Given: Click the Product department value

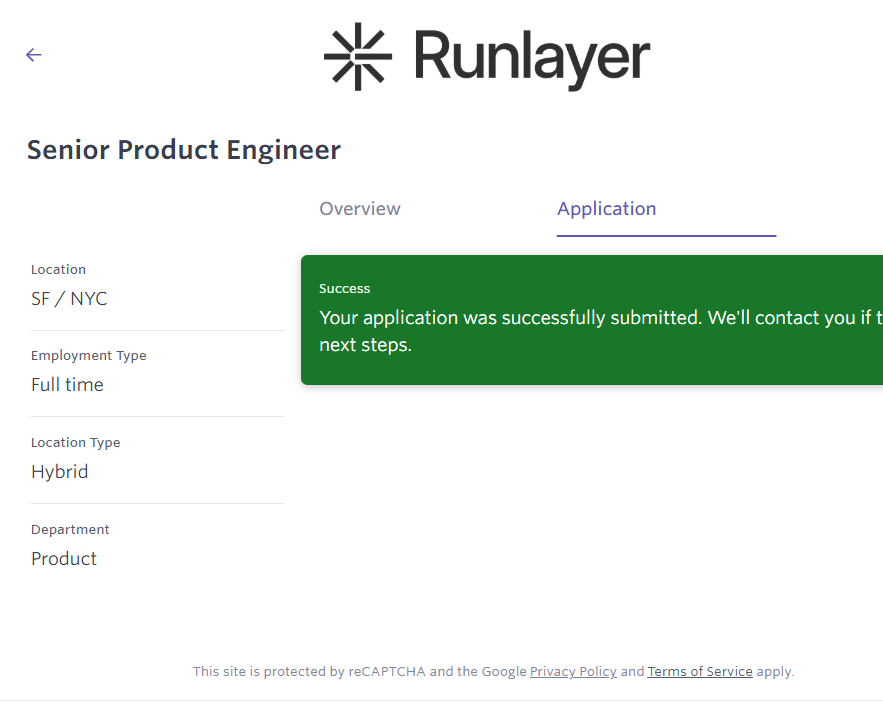Looking at the screenshot, I should [x=64, y=559].
